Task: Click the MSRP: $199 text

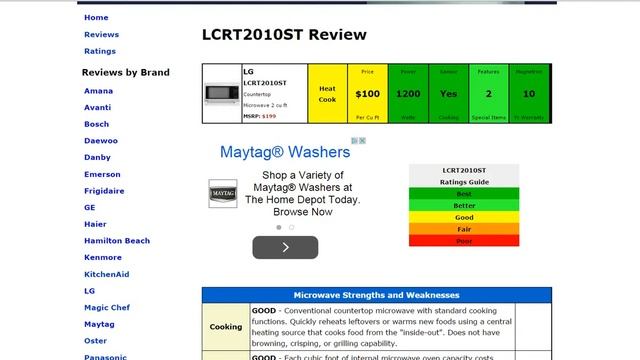Action: pos(260,116)
